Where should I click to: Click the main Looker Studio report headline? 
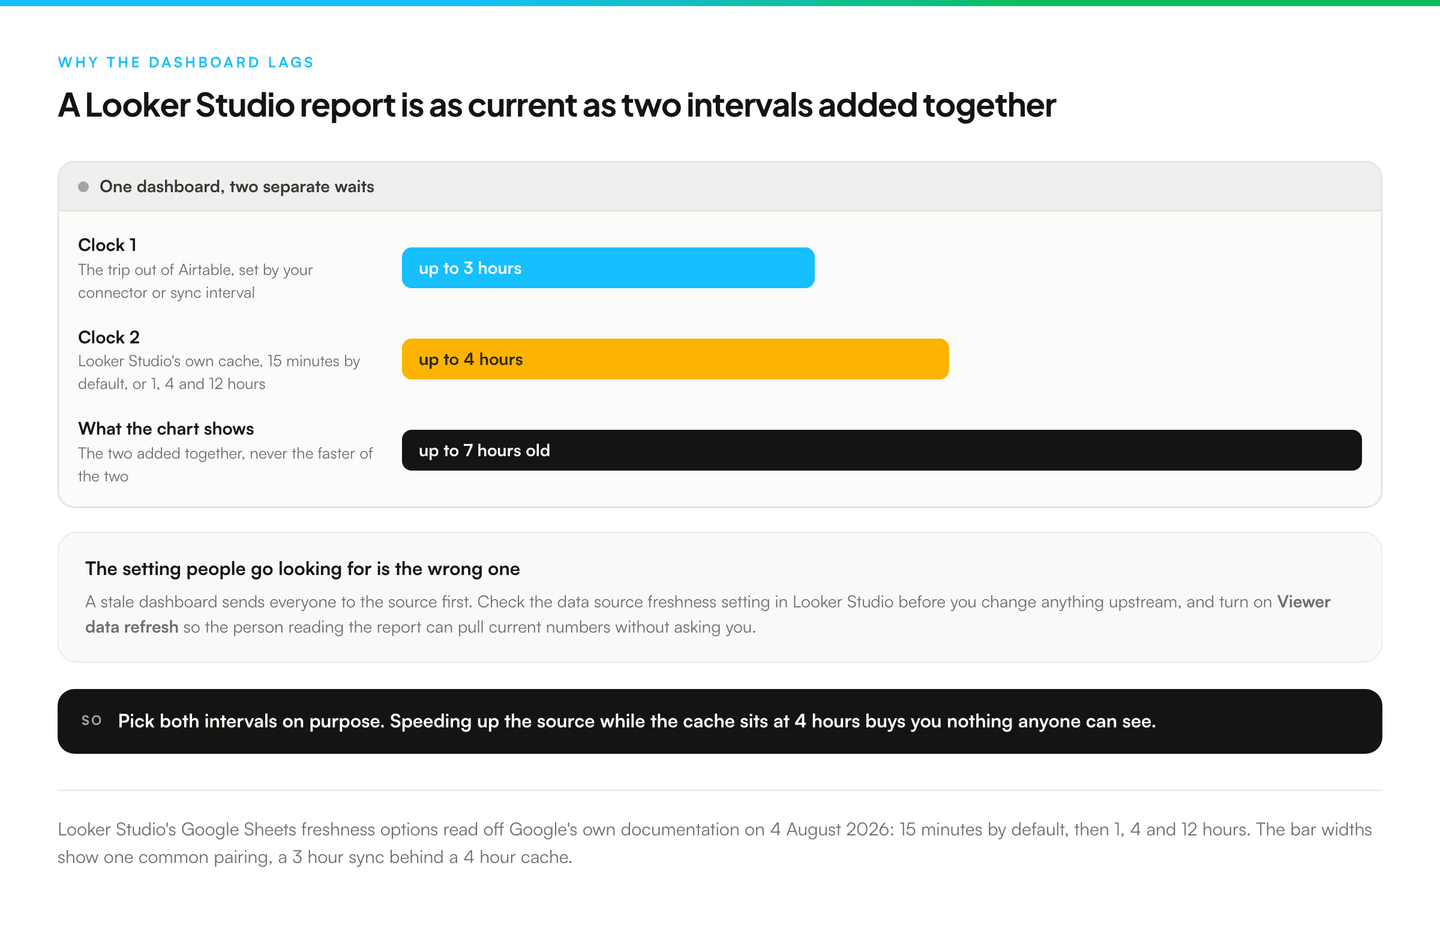coord(557,105)
